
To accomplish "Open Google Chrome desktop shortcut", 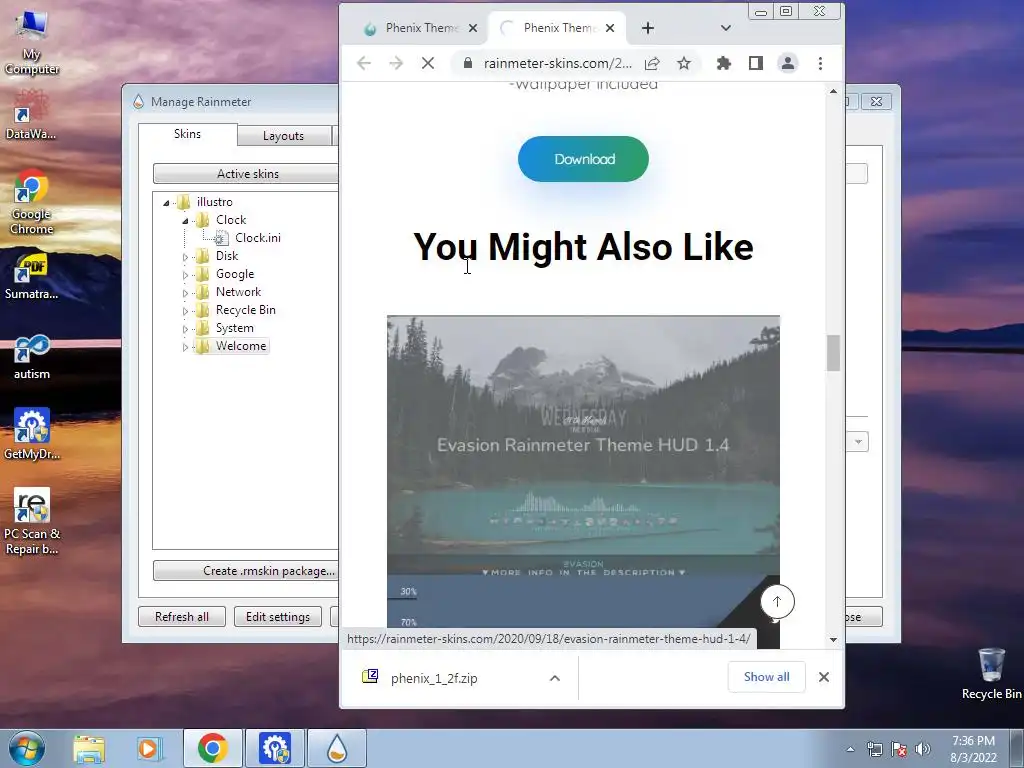I will (x=31, y=202).
